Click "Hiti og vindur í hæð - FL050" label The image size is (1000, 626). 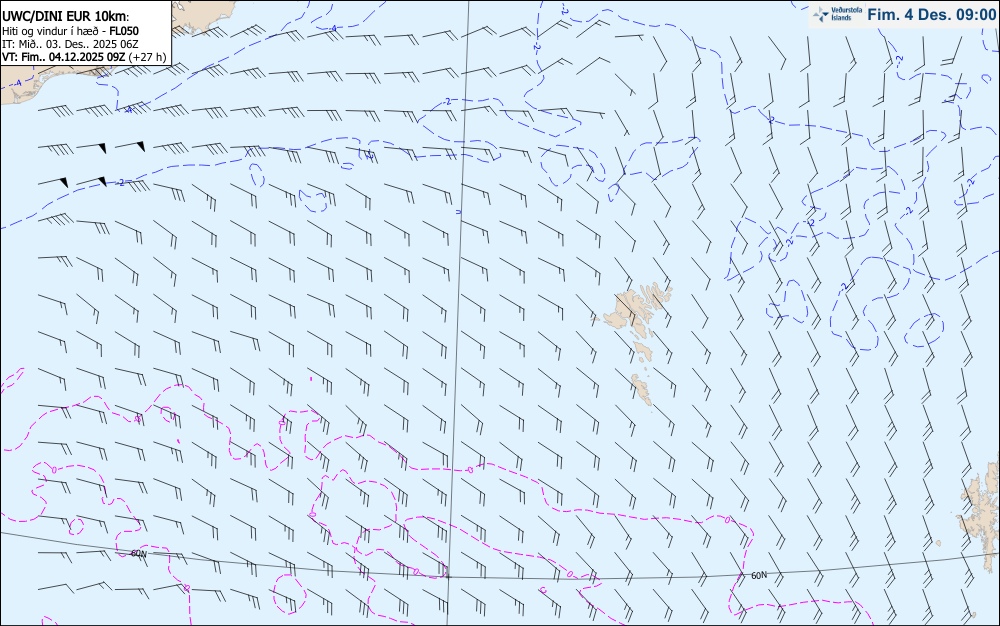tap(71, 31)
